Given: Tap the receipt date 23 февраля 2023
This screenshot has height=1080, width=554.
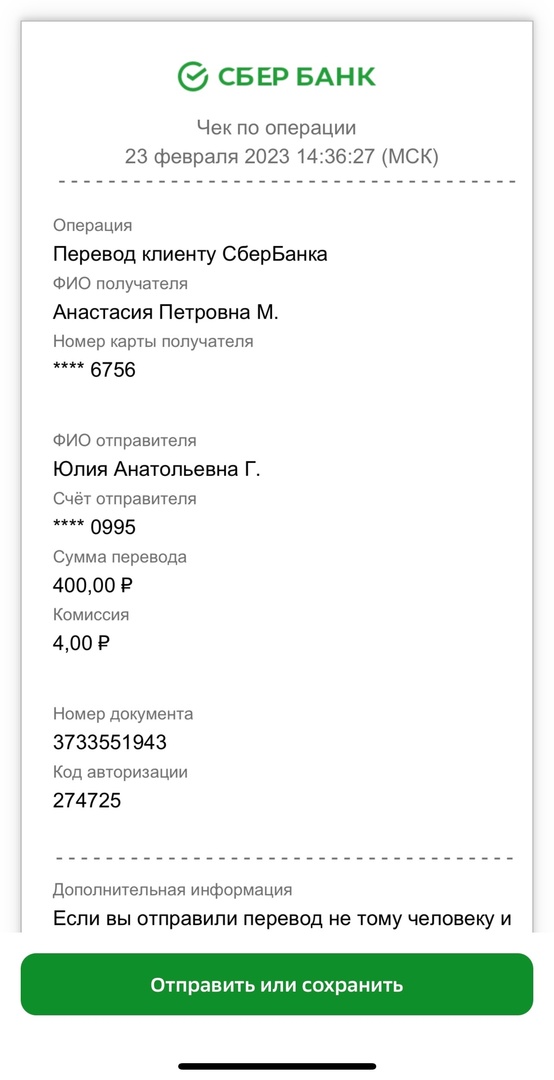Looking at the screenshot, I should click(x=207, y=156).
